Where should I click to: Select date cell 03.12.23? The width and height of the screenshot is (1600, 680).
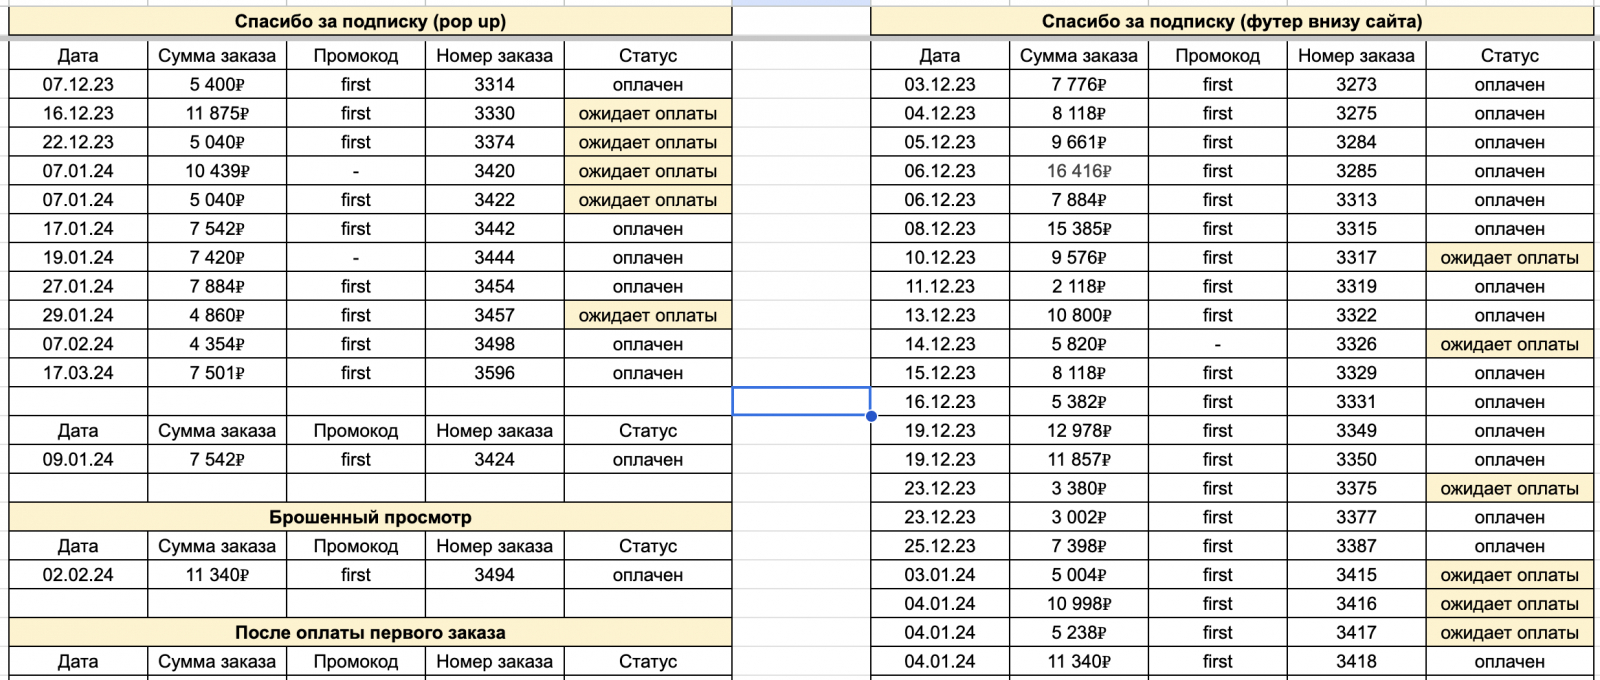(x=940, y=85)
